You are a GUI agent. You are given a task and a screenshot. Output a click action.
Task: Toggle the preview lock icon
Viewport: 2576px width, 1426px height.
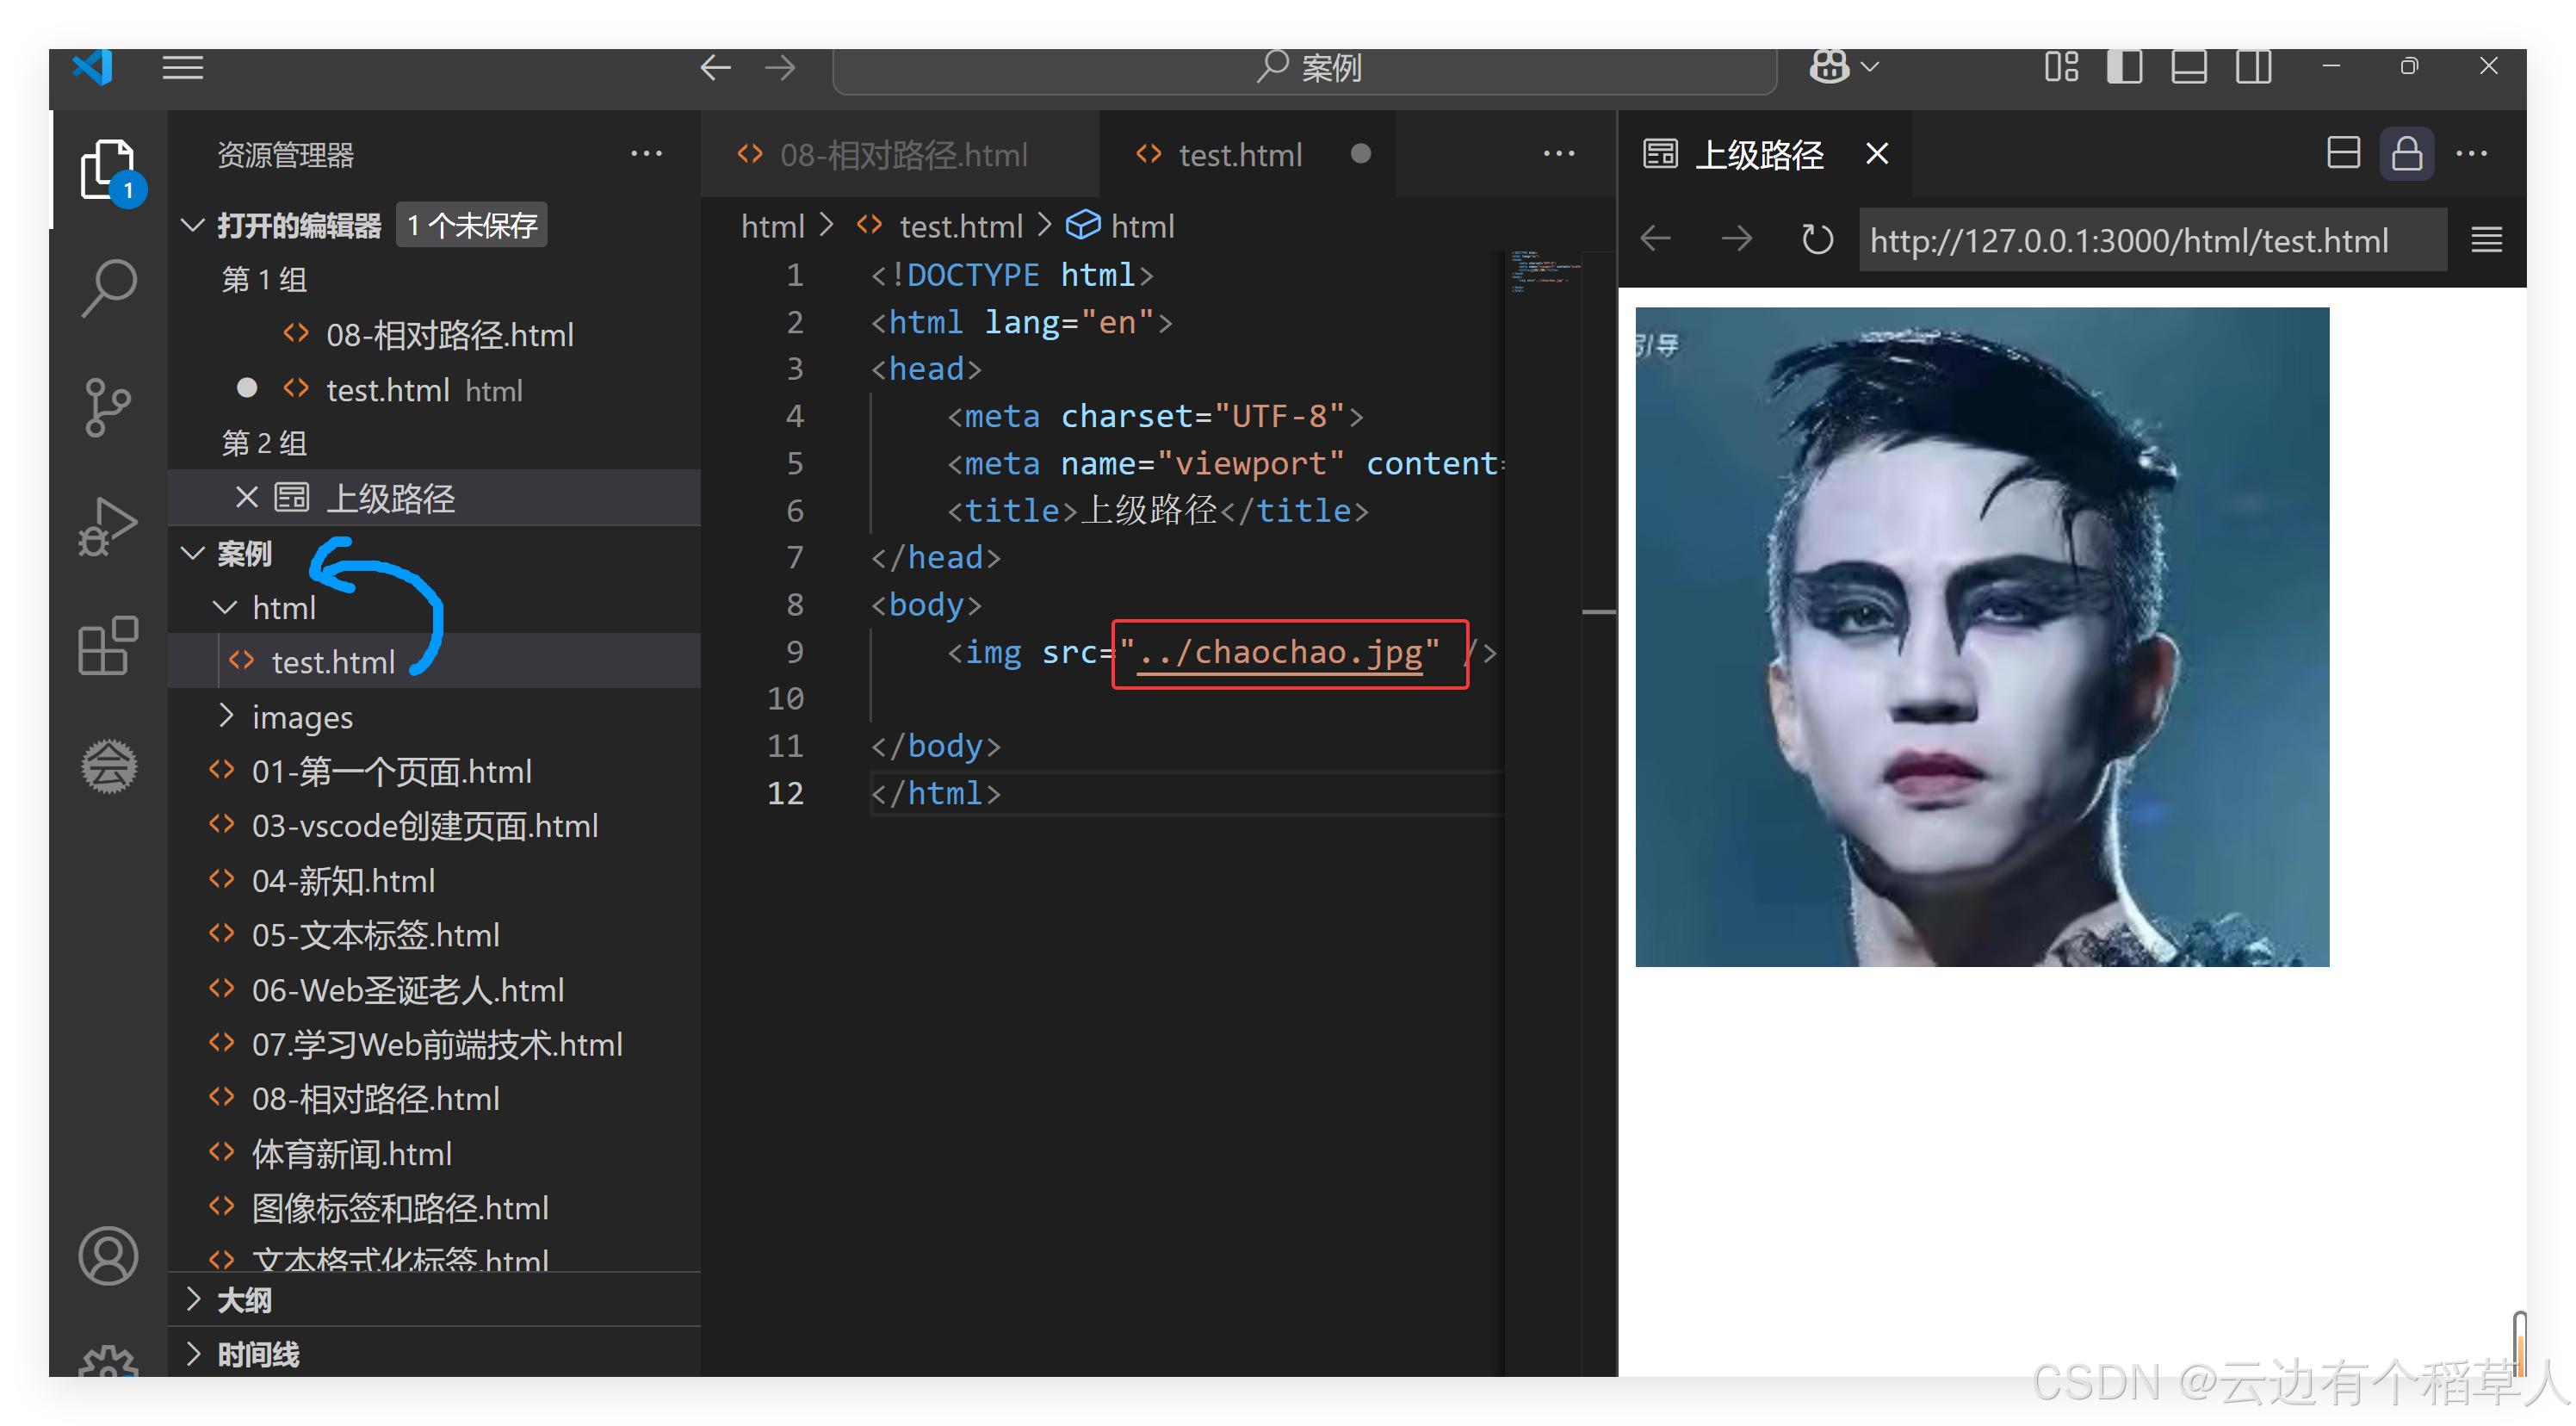pyautogui.click(x=2406, y=154)
